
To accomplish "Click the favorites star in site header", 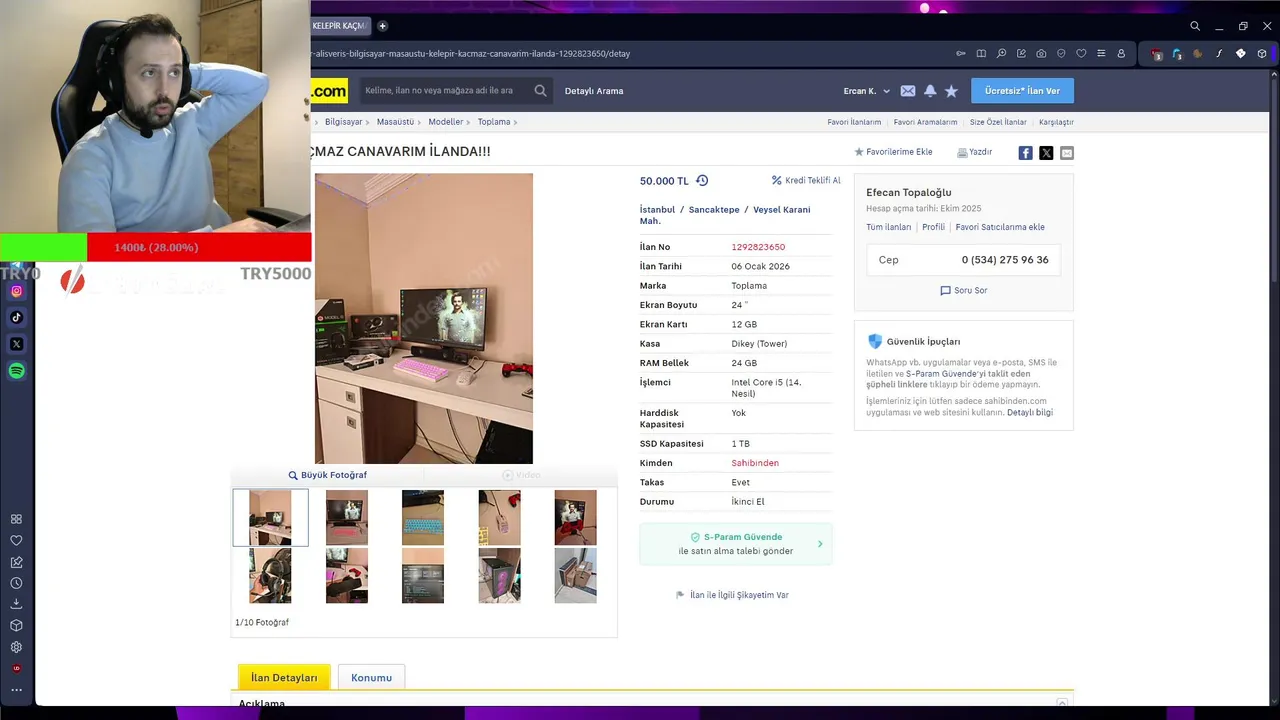I will 951,91.
